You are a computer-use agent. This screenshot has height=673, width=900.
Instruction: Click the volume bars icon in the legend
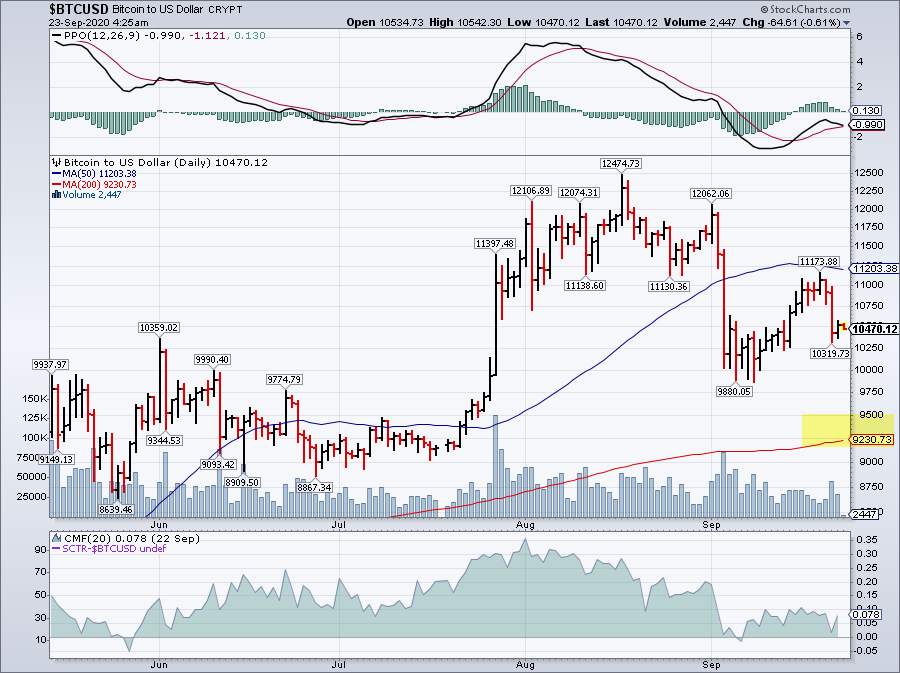(x=56, y=194)
